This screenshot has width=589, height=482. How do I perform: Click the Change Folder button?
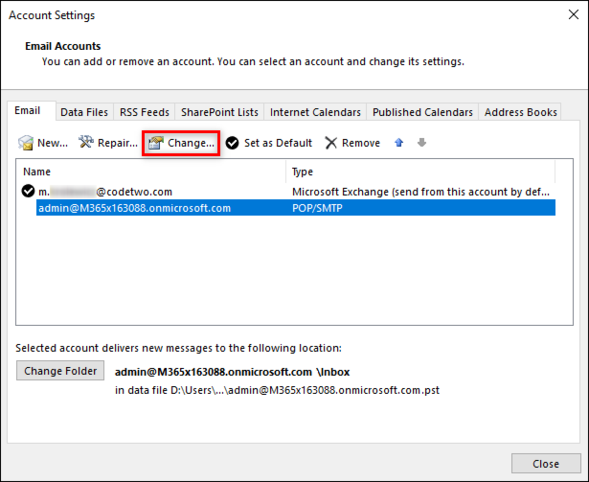coord(60,371)
